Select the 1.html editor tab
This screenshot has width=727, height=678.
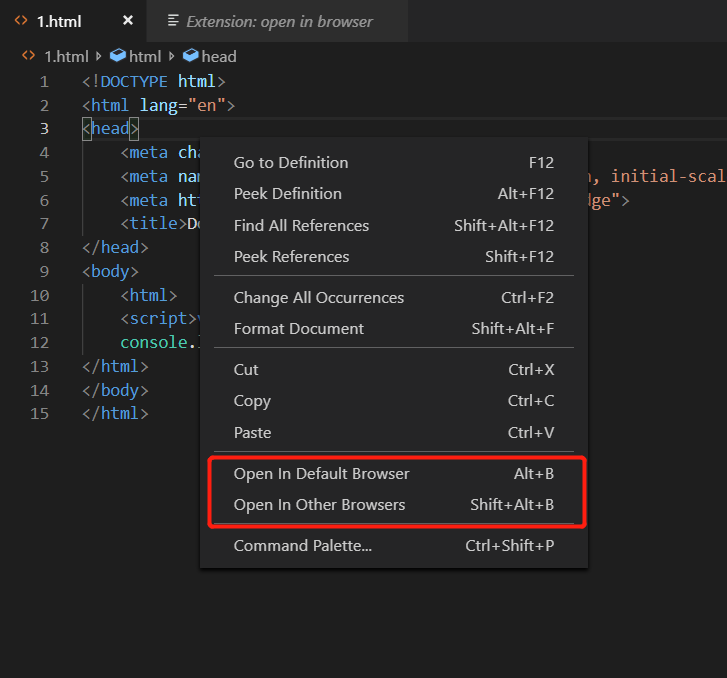pos(60,21)
